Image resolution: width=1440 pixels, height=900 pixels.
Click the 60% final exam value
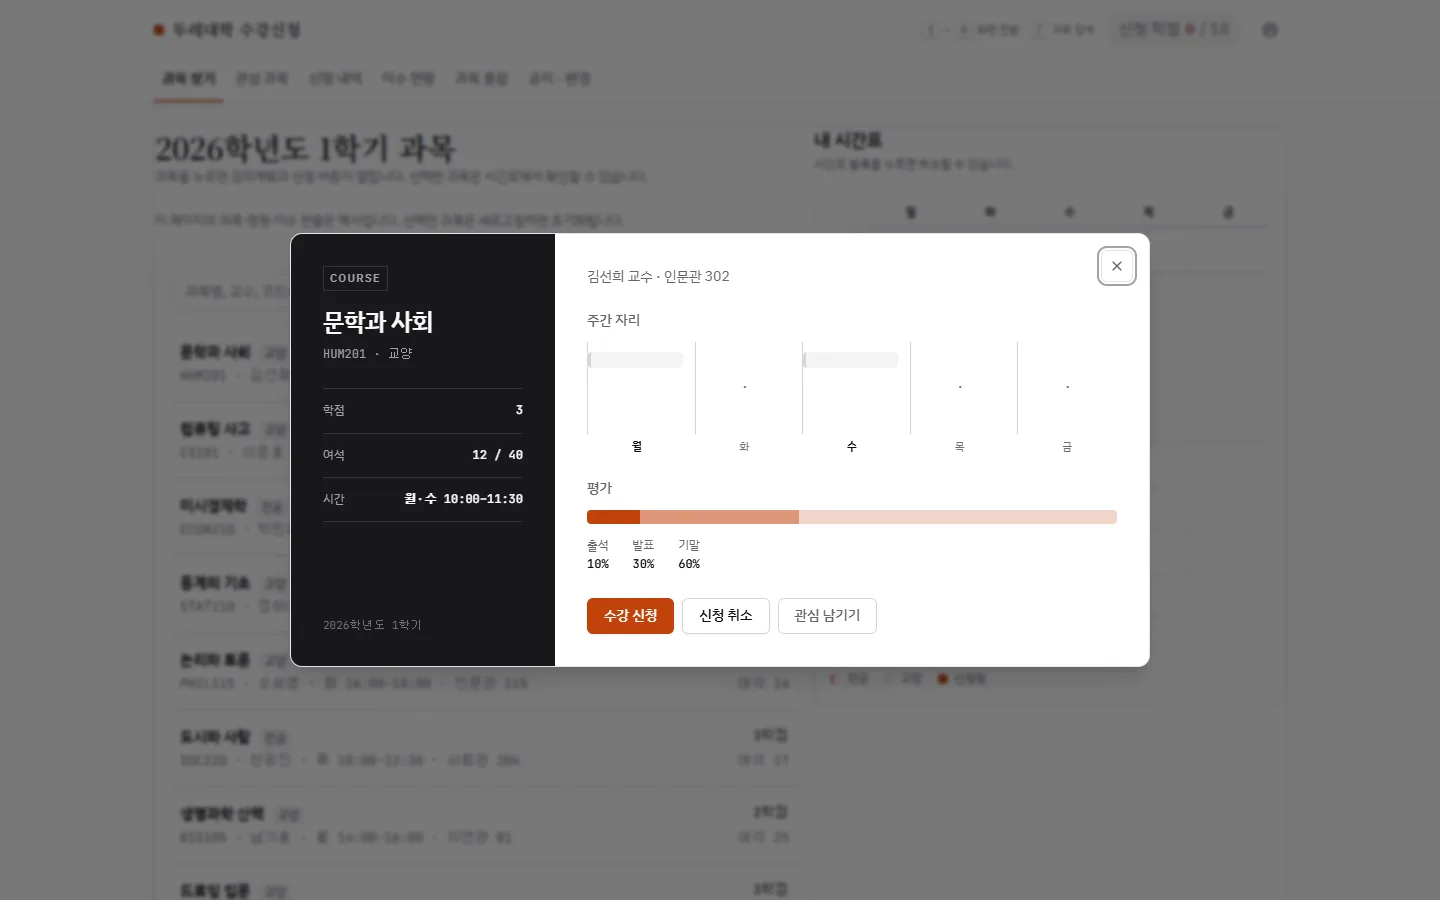[x=689, y=564]
